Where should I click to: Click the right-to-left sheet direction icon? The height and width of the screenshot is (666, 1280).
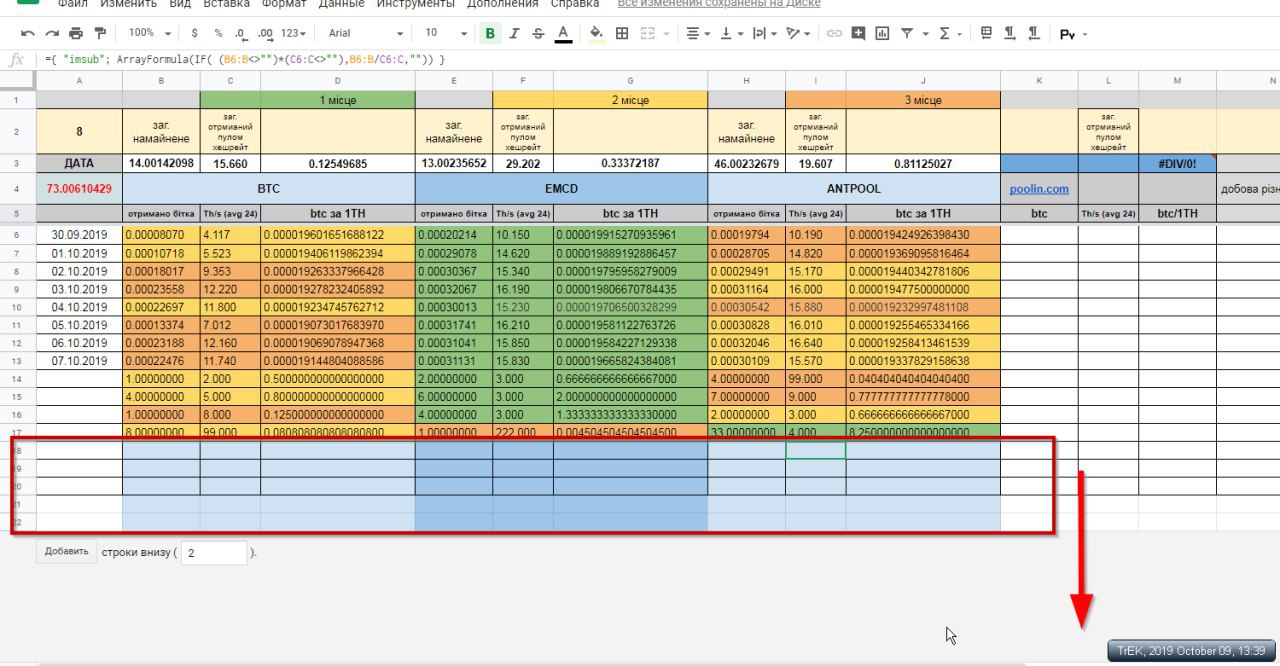click(986, 33)
